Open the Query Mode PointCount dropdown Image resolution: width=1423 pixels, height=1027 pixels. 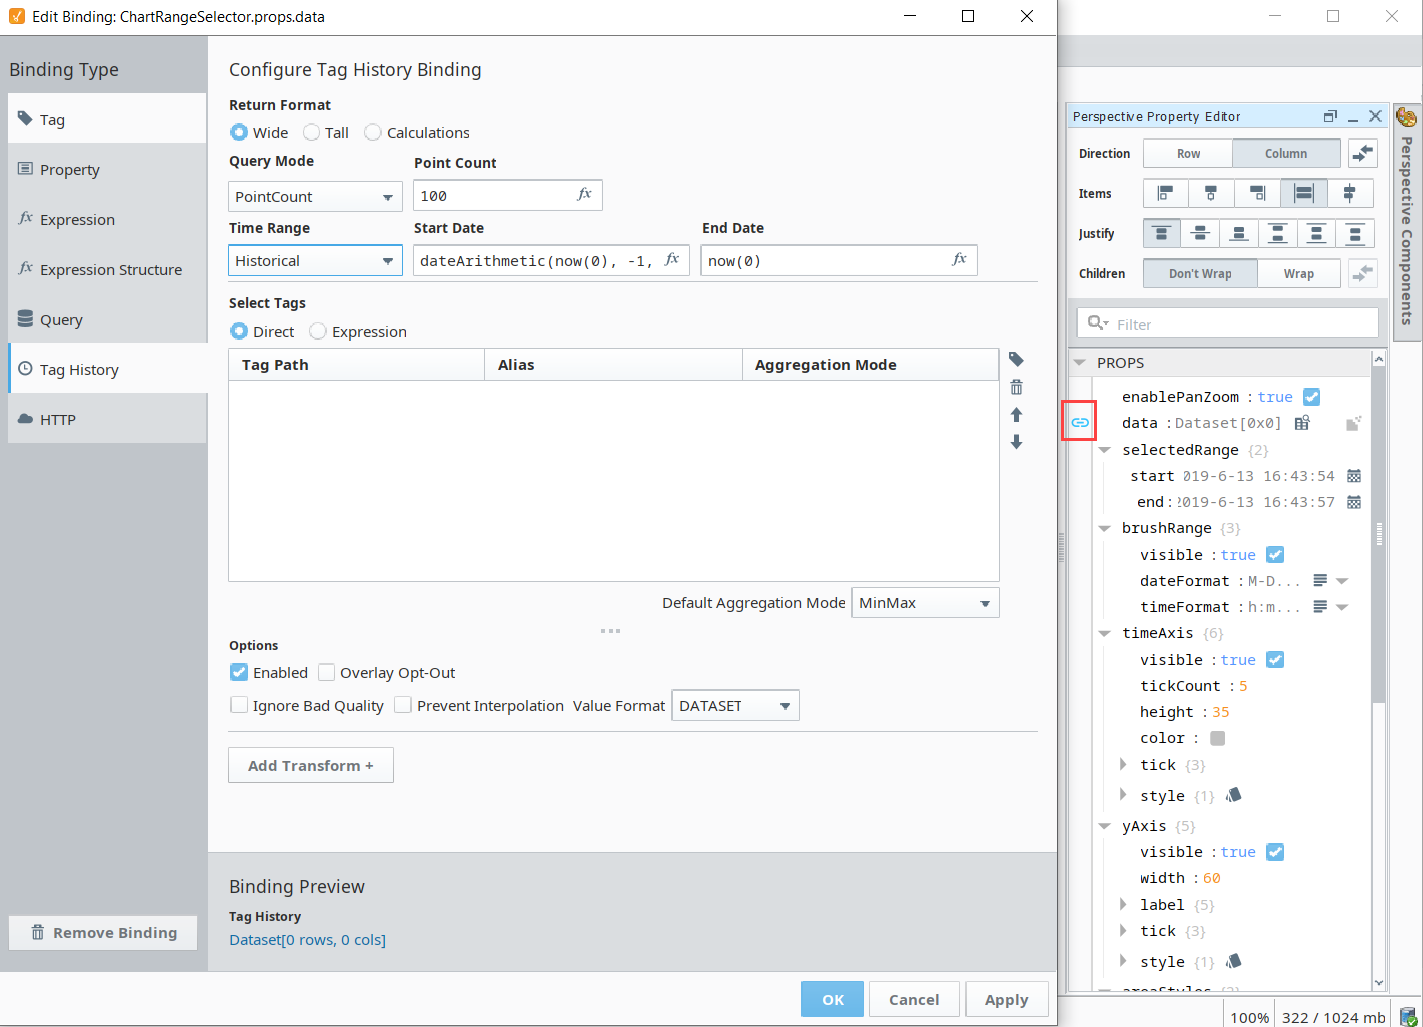coord(315,196)
